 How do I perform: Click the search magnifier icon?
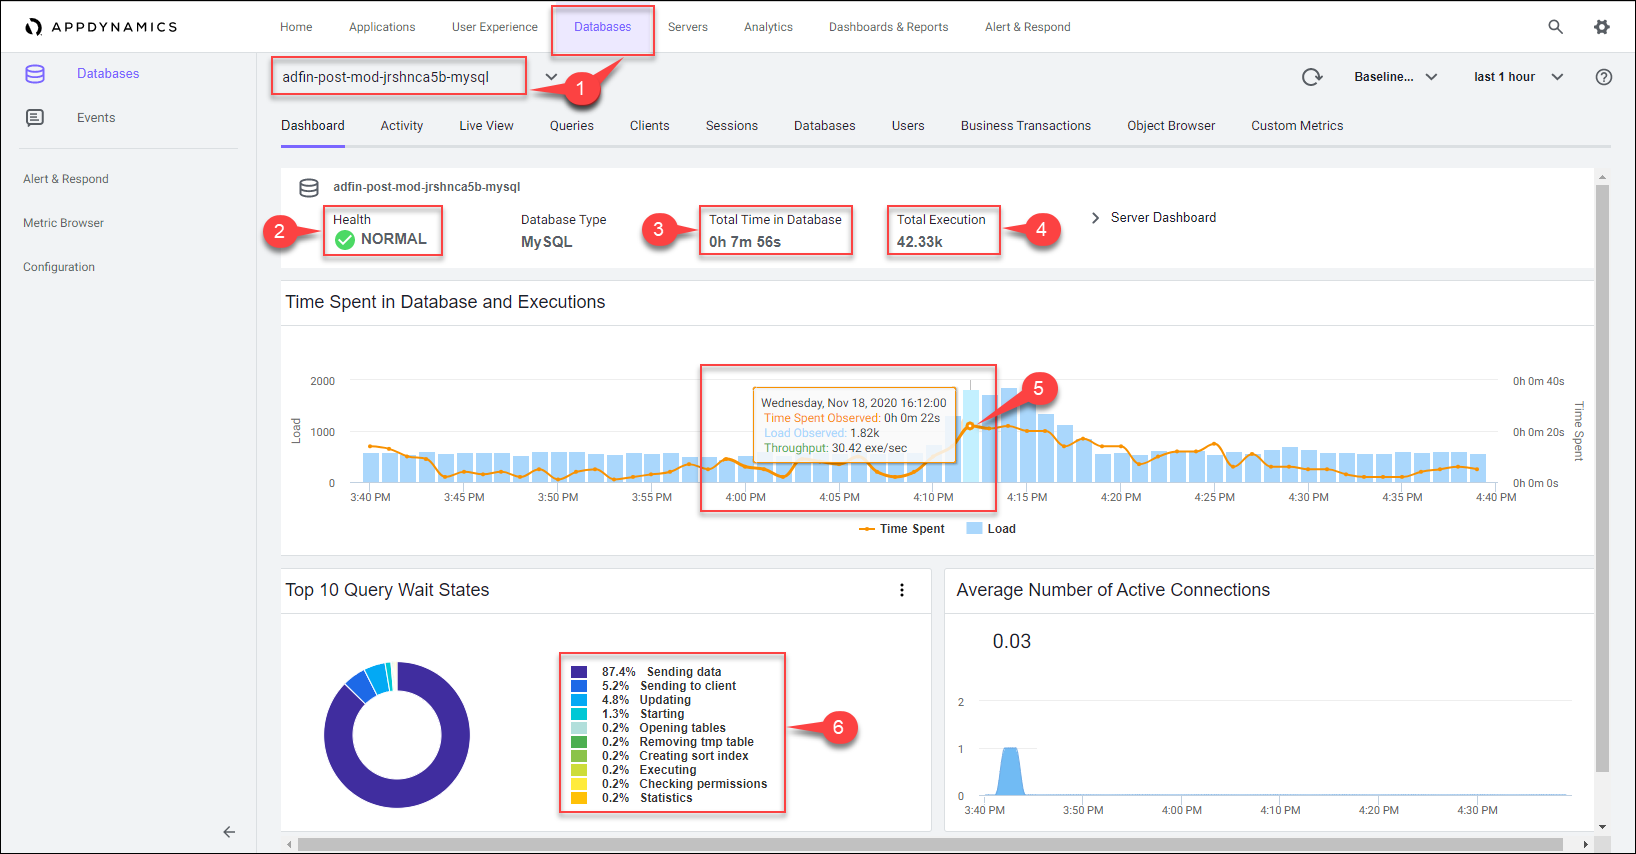(x=1555, y=27)
